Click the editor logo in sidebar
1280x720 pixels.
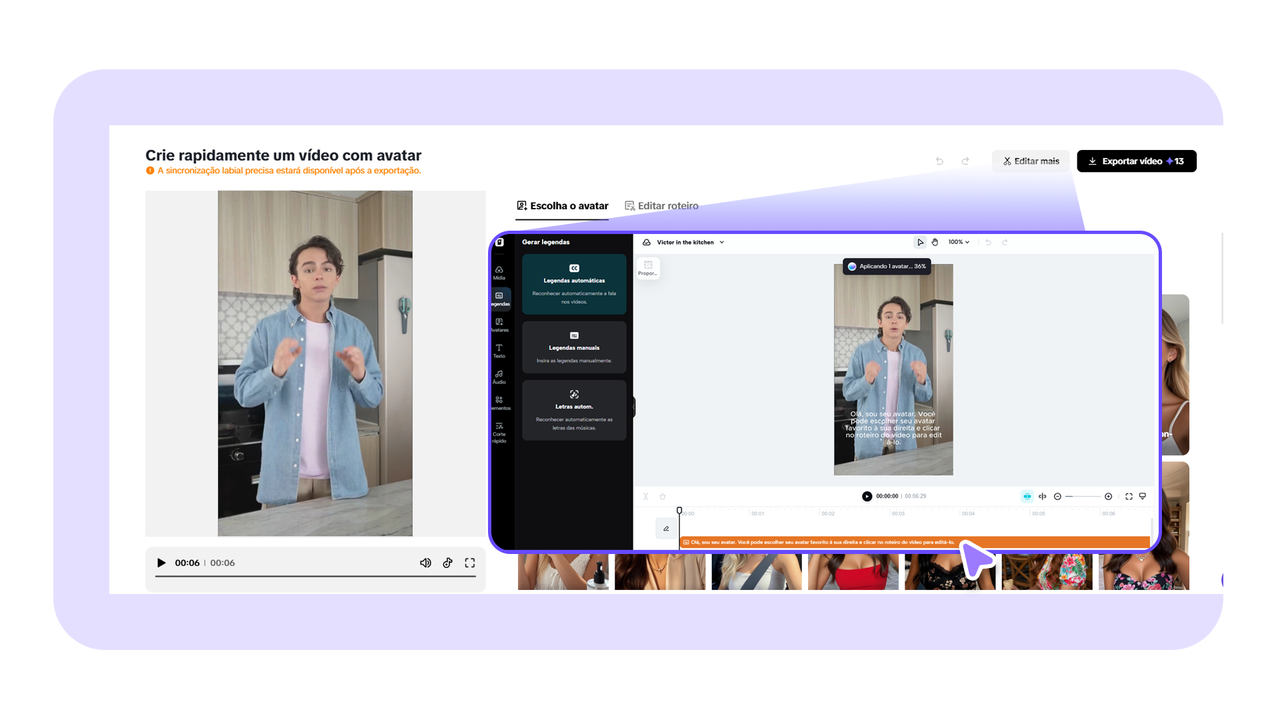(500, 242)
